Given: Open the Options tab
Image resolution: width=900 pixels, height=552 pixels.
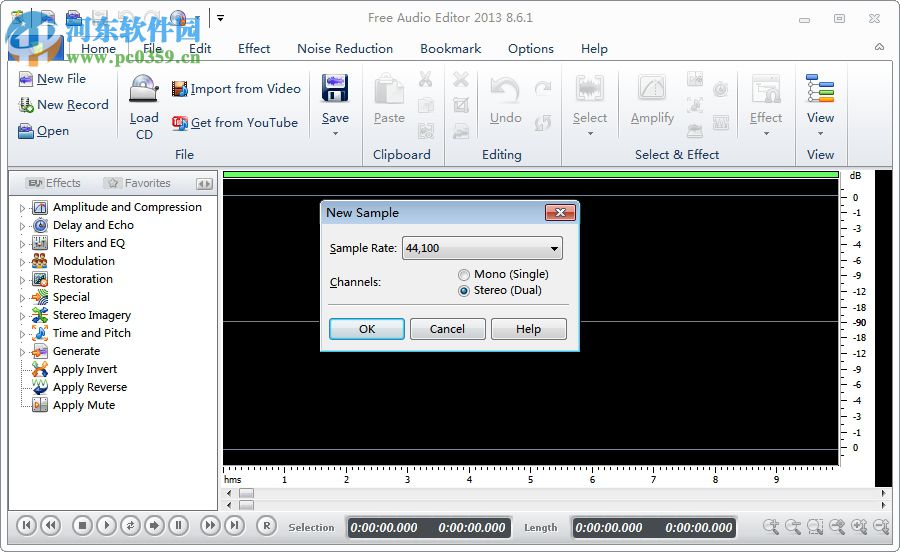Looking at the screenshot, I should [530, 49].
